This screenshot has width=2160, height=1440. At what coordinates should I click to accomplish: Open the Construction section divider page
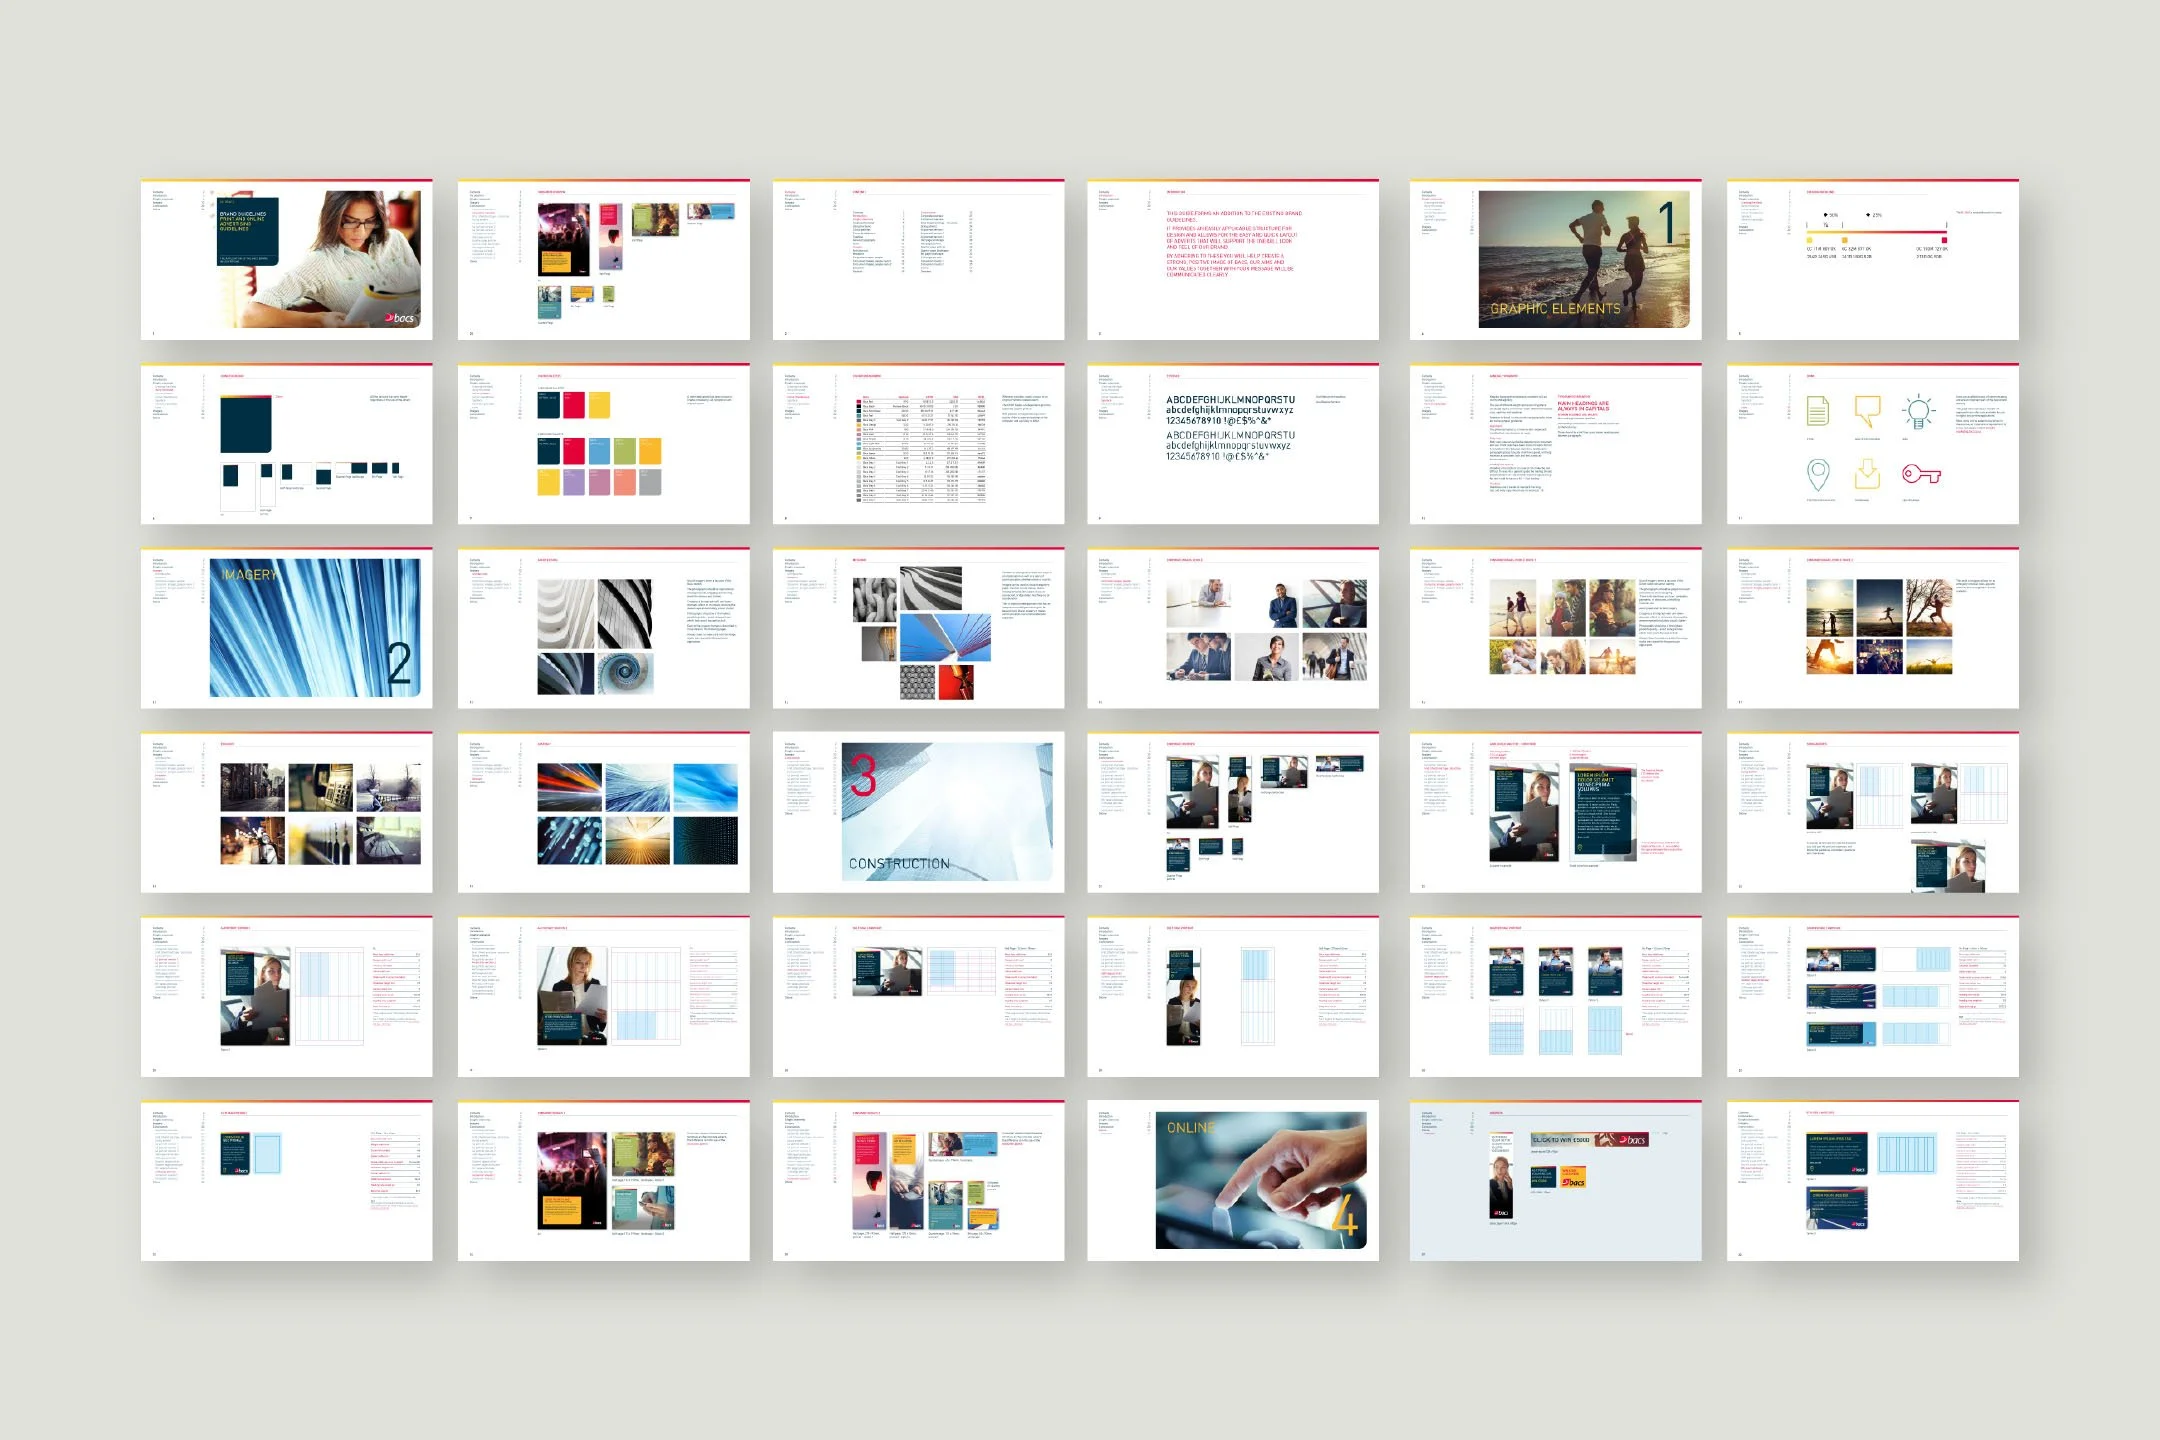[918, 812]
